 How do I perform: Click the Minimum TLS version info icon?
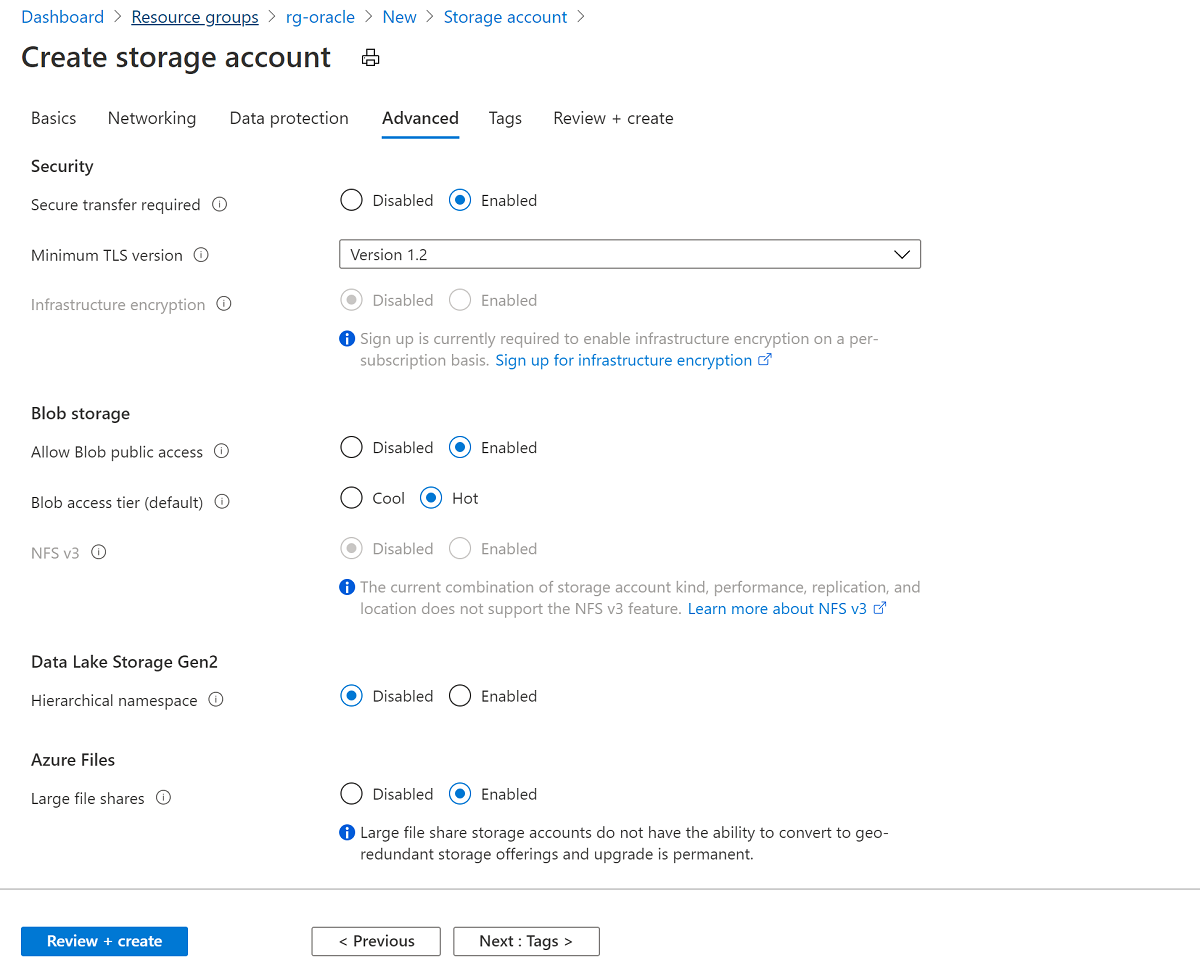[201, 255]
